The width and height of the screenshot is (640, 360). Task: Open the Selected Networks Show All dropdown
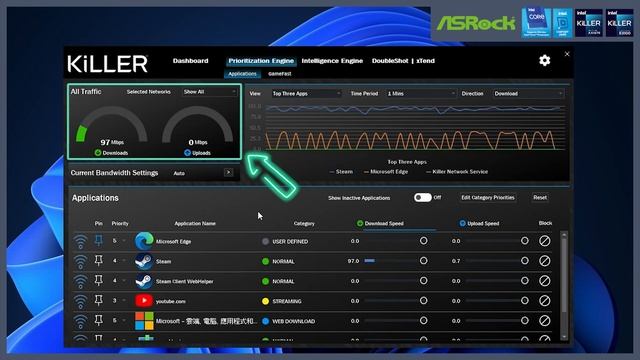tap(209, 92)
